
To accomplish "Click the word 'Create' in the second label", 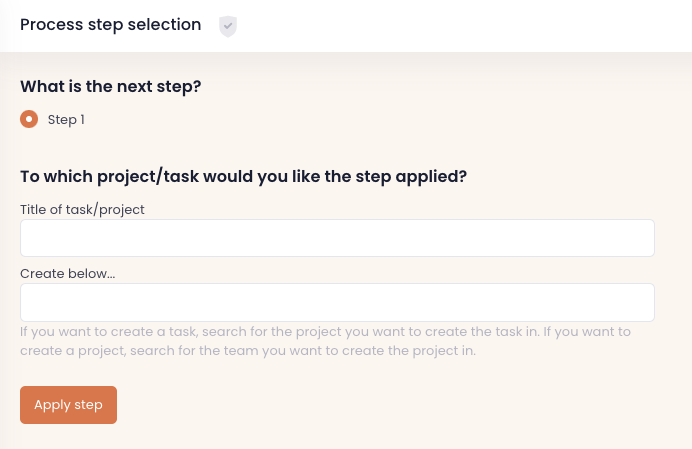I will [x=40, y=273].
